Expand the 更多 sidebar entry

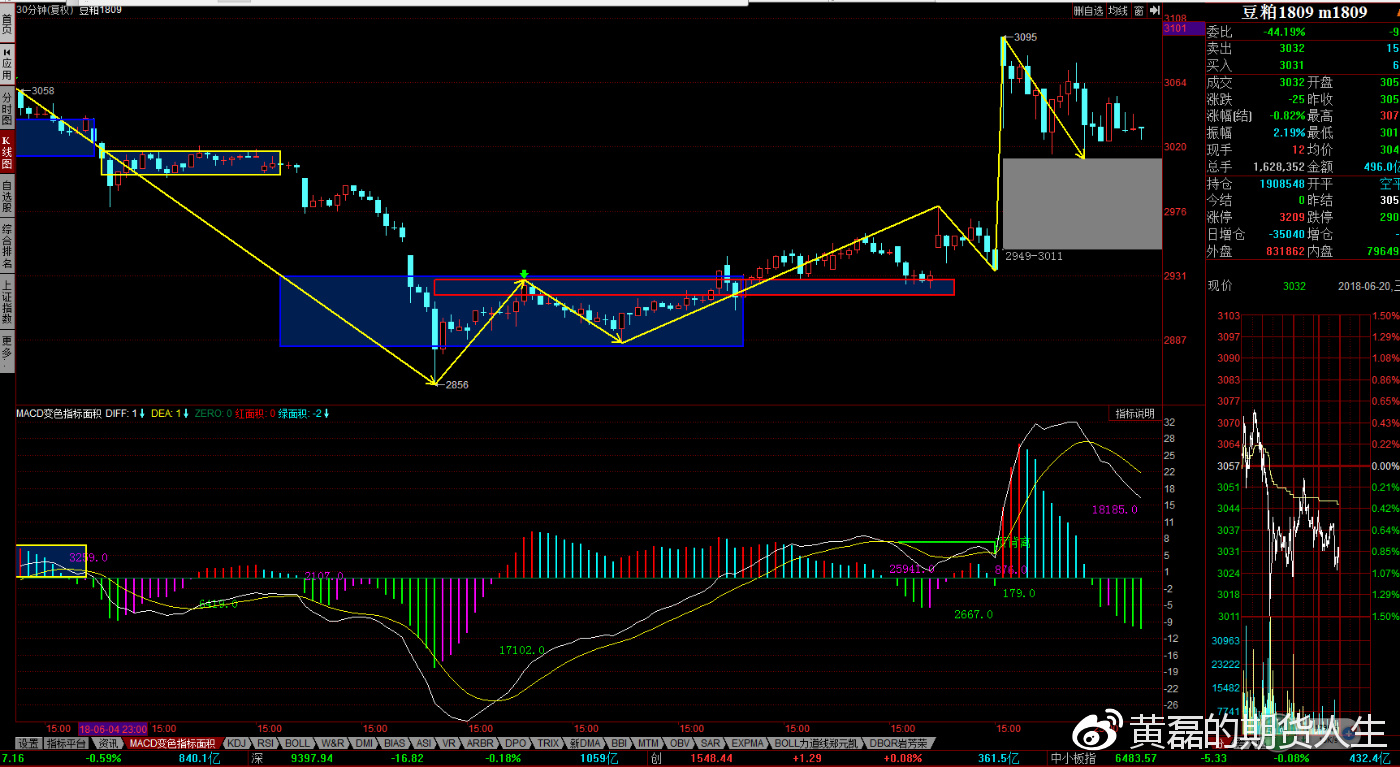pos(7,352)
